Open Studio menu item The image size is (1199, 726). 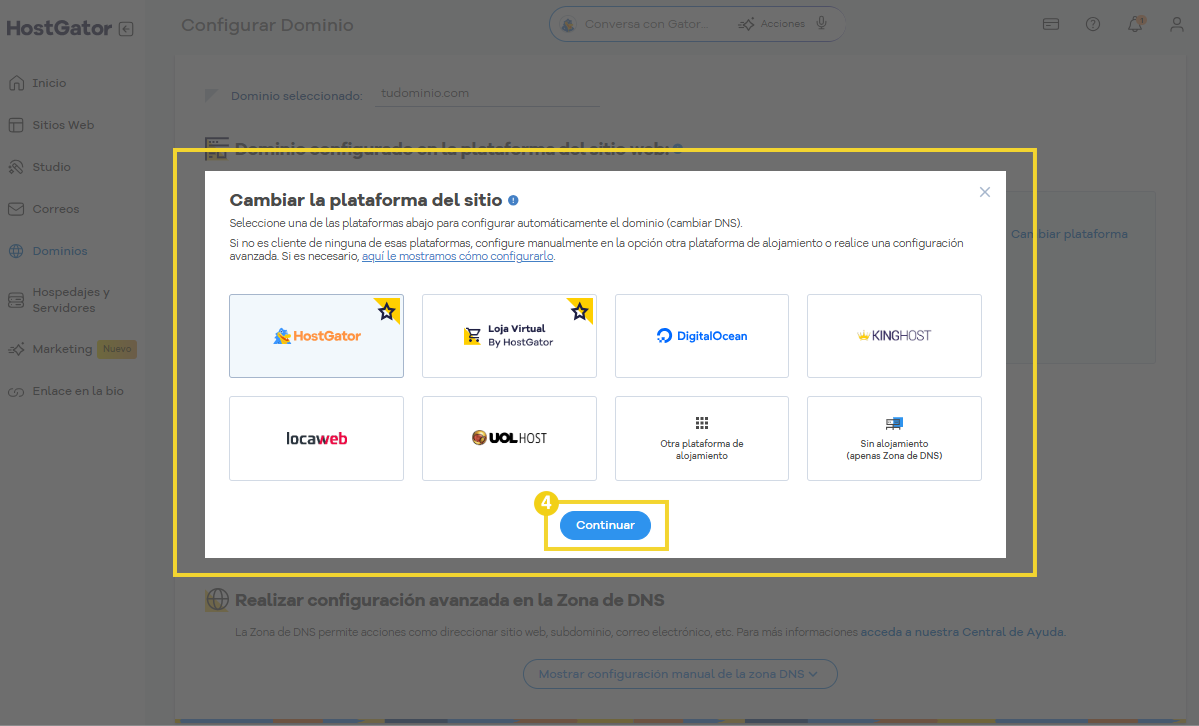pos(51,167)
